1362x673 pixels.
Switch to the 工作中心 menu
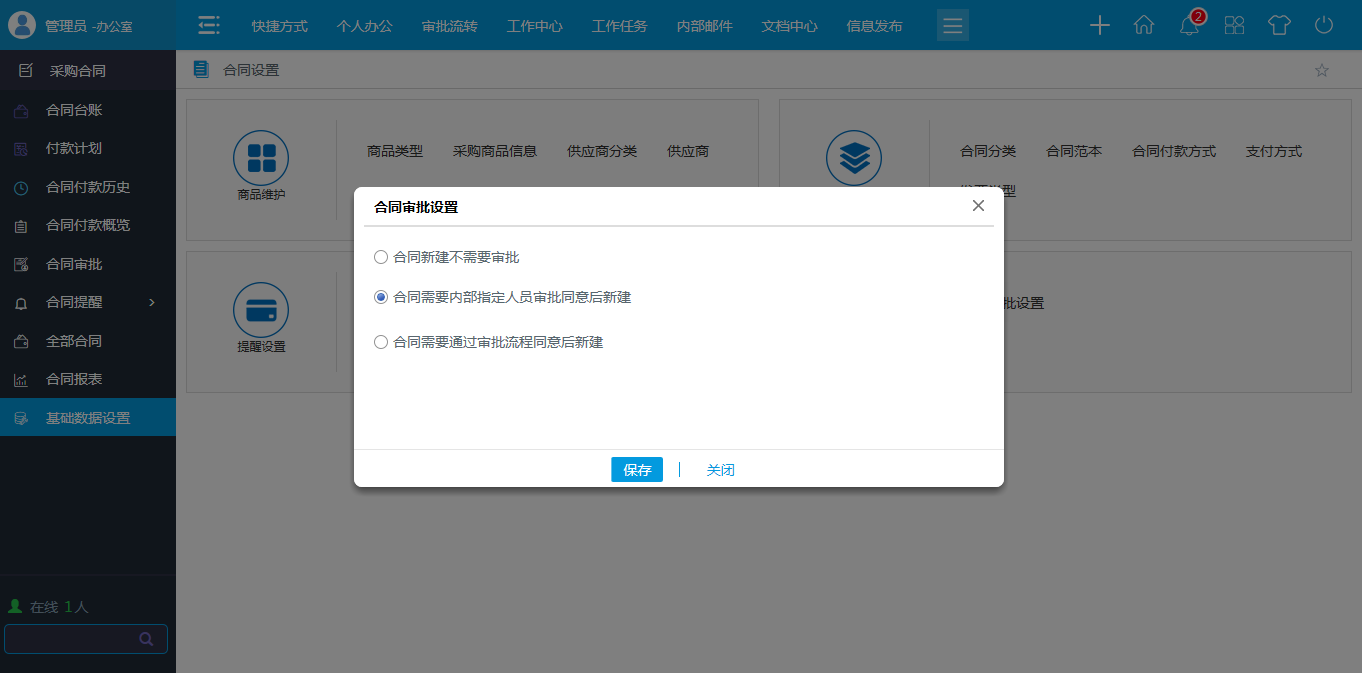[534, 27]
